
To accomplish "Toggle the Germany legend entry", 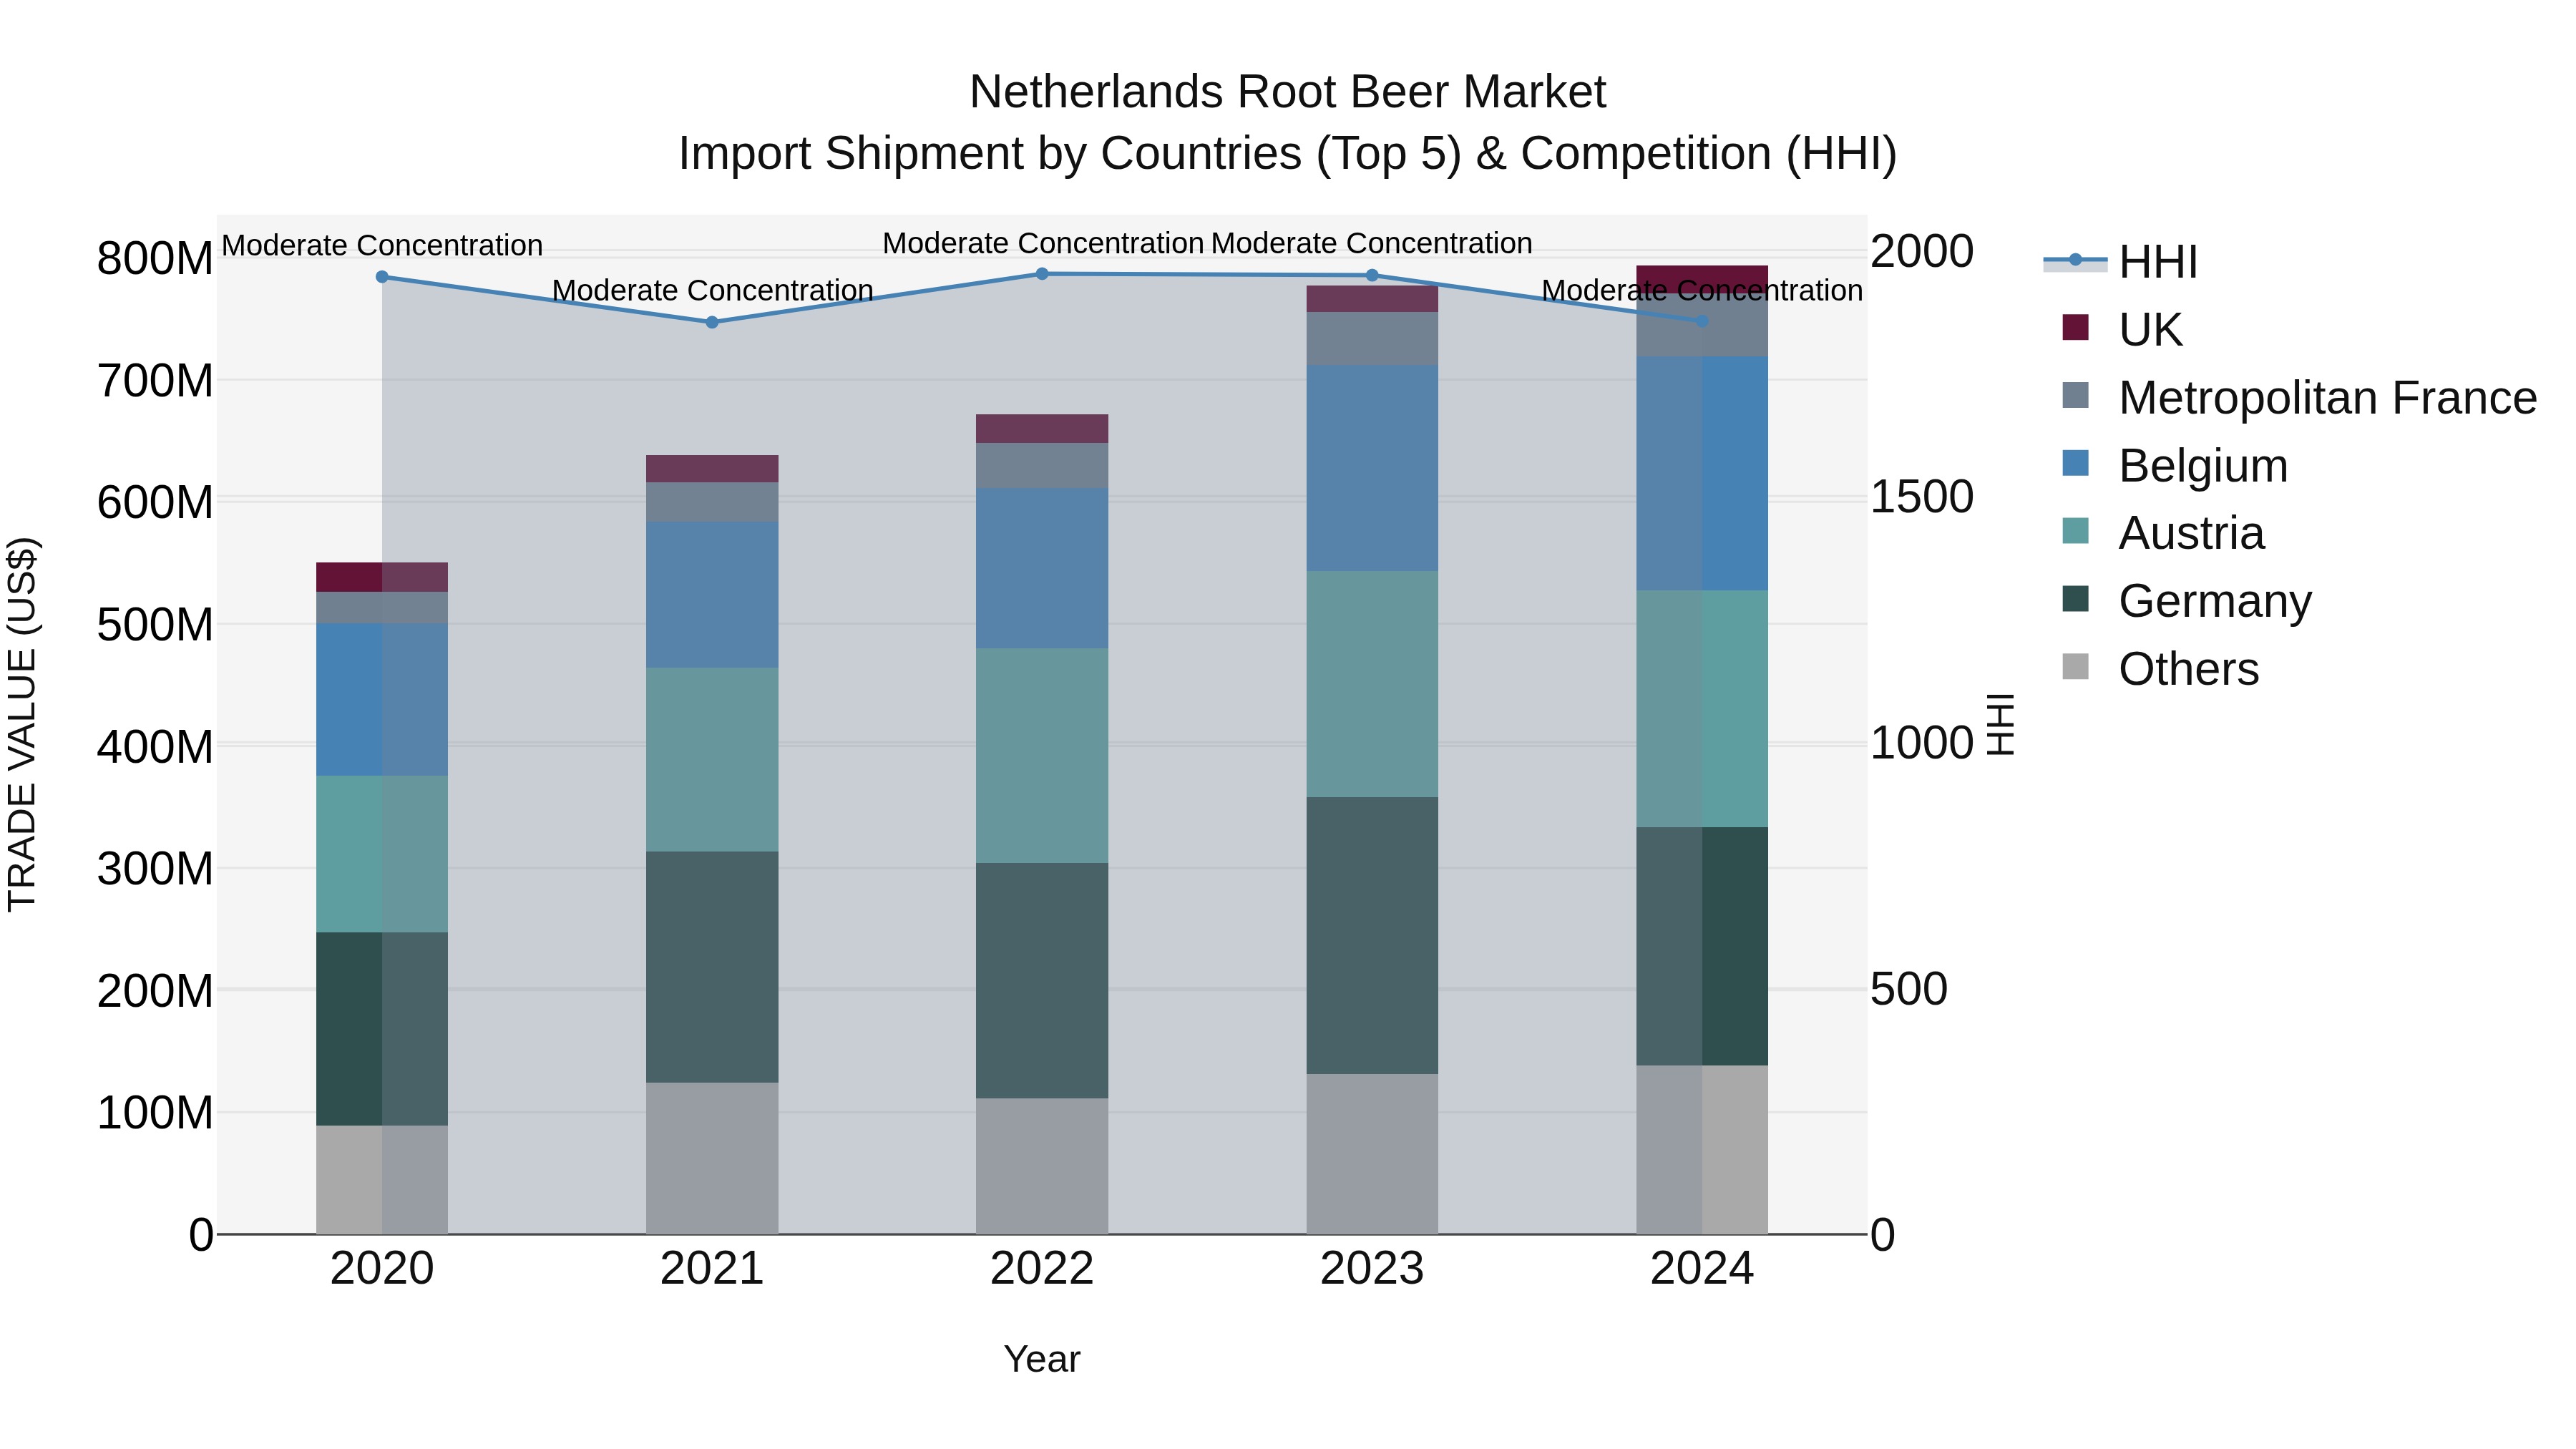I will (x=2214, y=600).
